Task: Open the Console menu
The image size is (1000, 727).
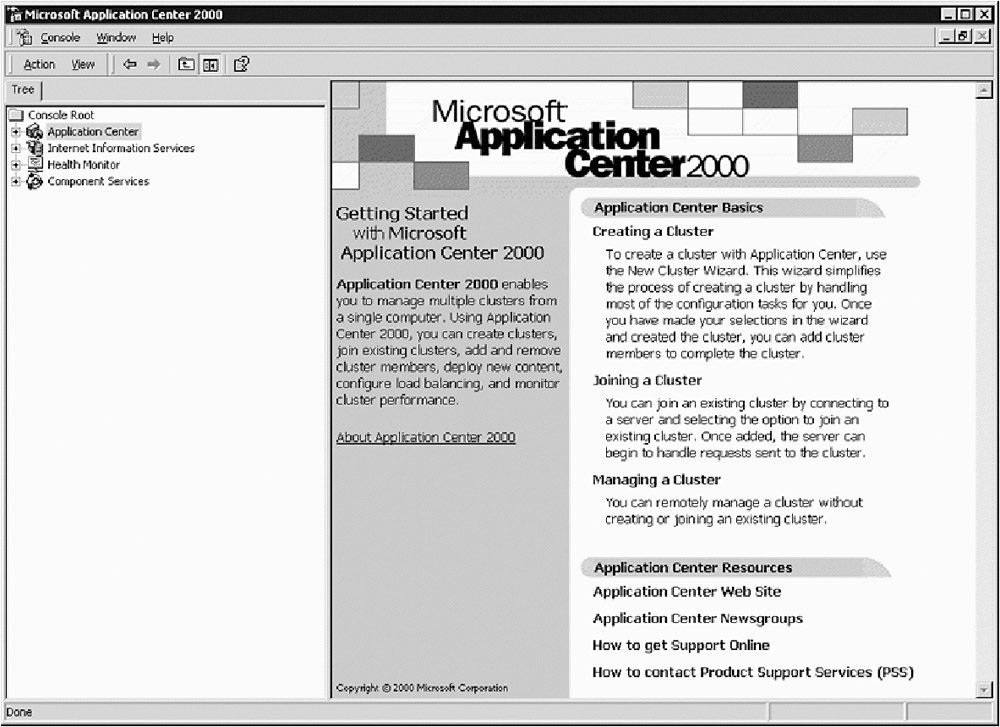Action: (60, 38)
